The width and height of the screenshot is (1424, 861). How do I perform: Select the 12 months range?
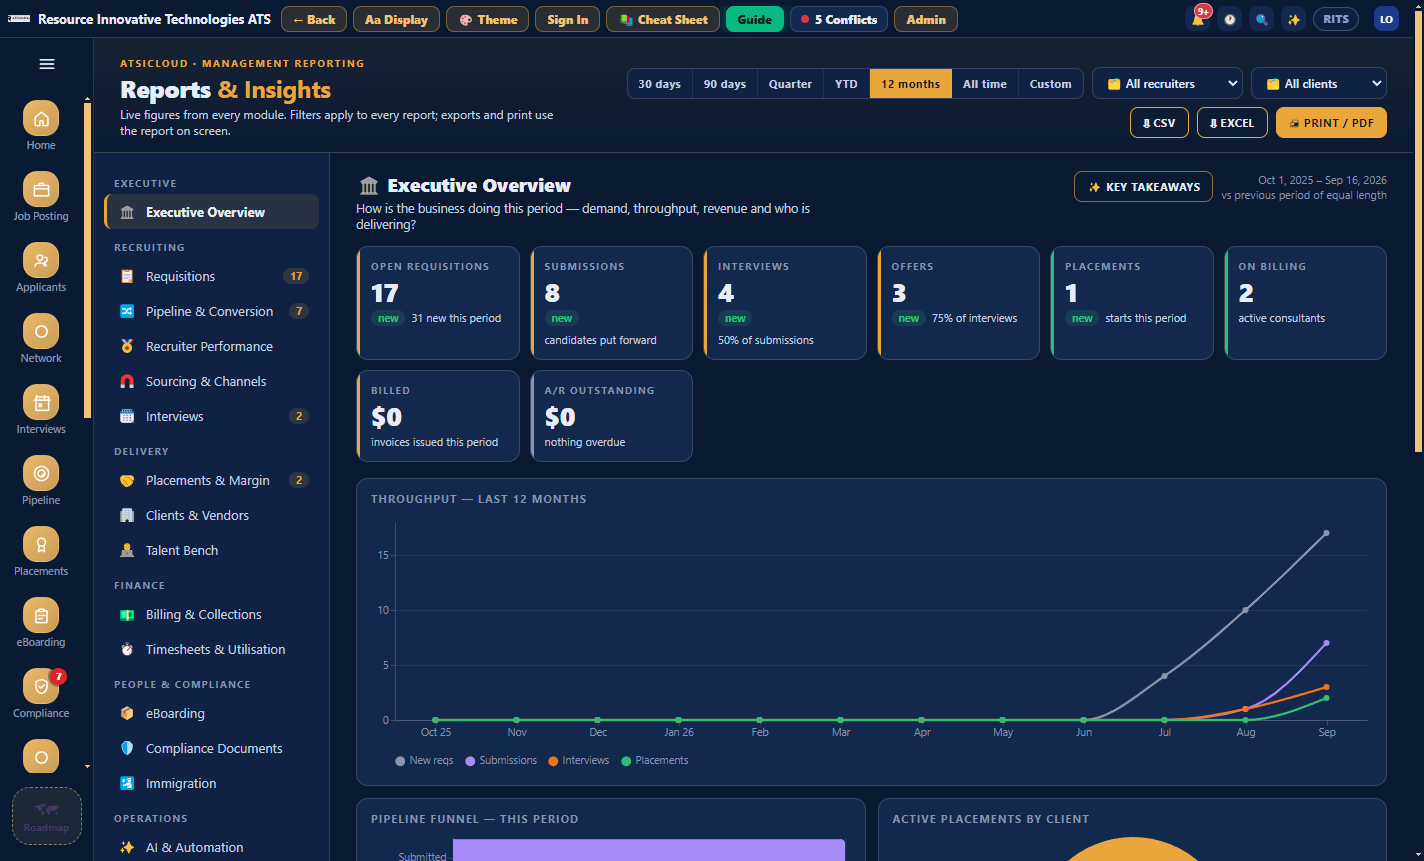click(911, 84)
